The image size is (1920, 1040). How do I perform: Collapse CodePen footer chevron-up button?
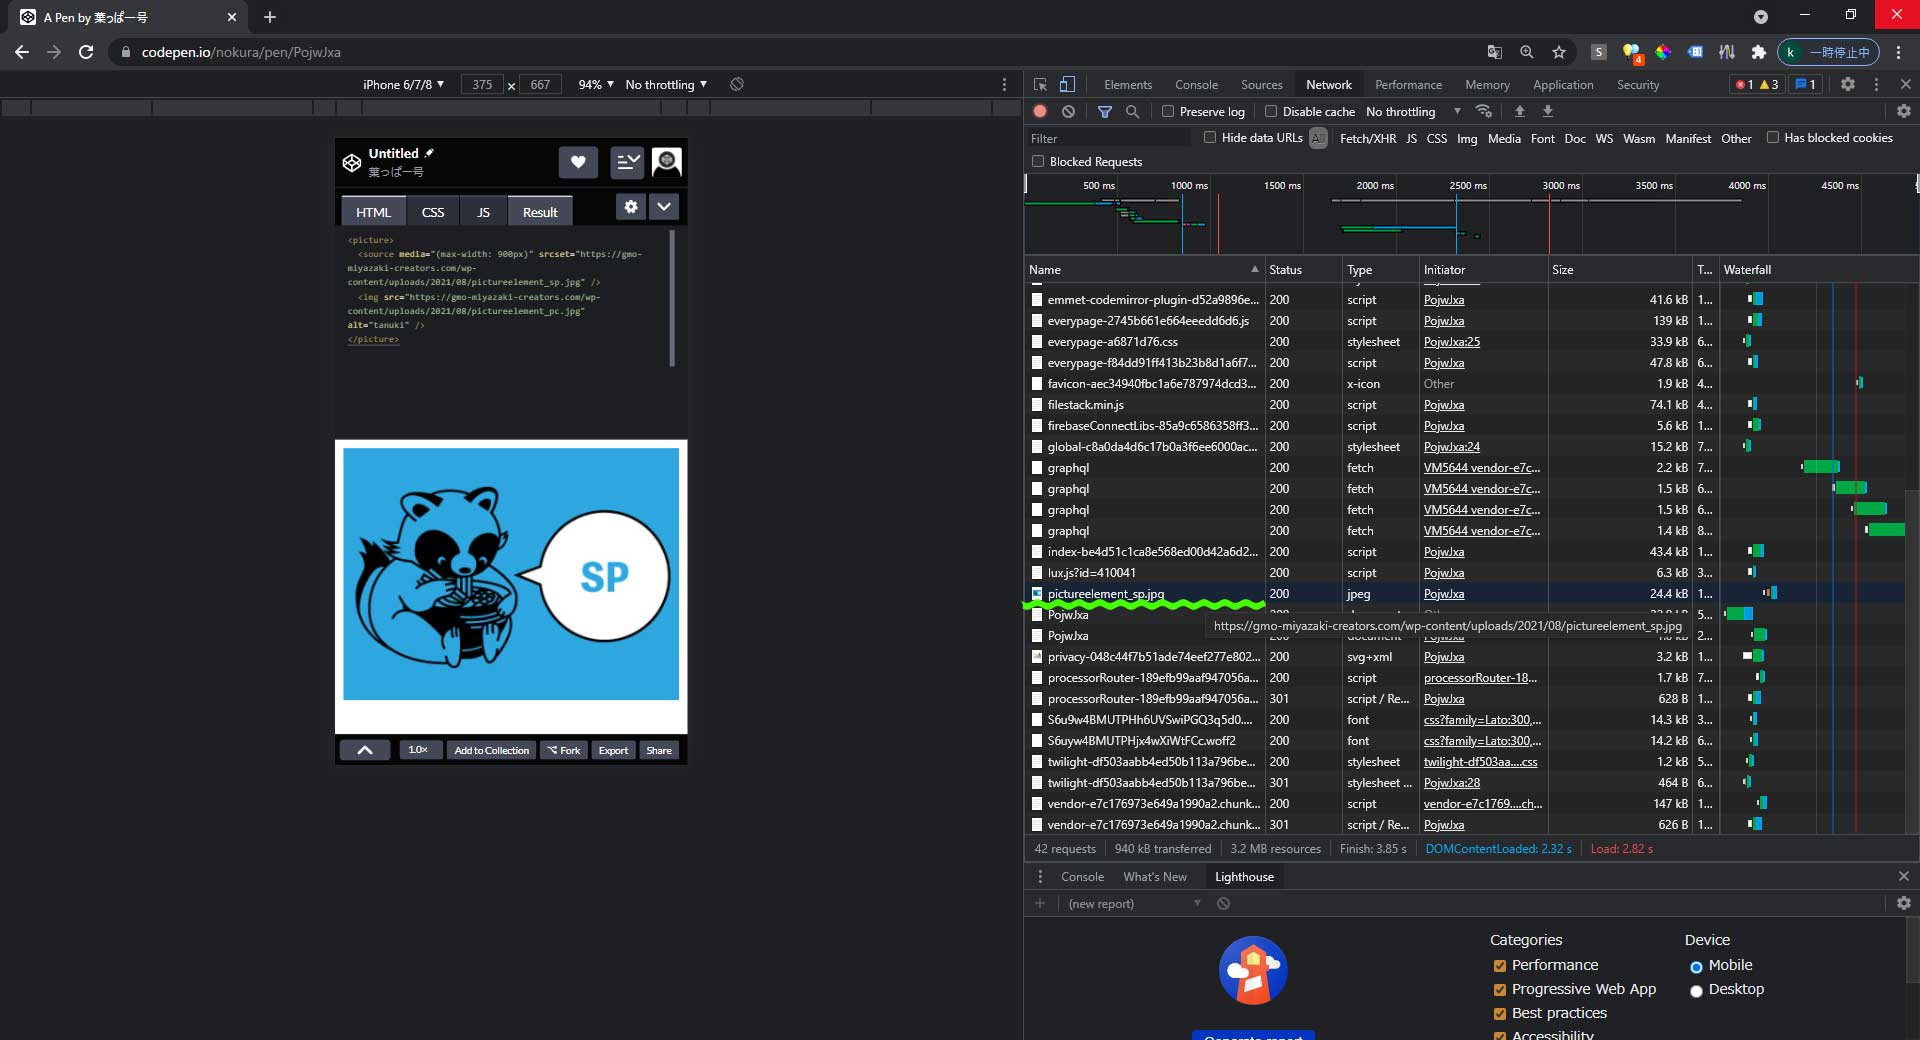click(x=365, y=750)
